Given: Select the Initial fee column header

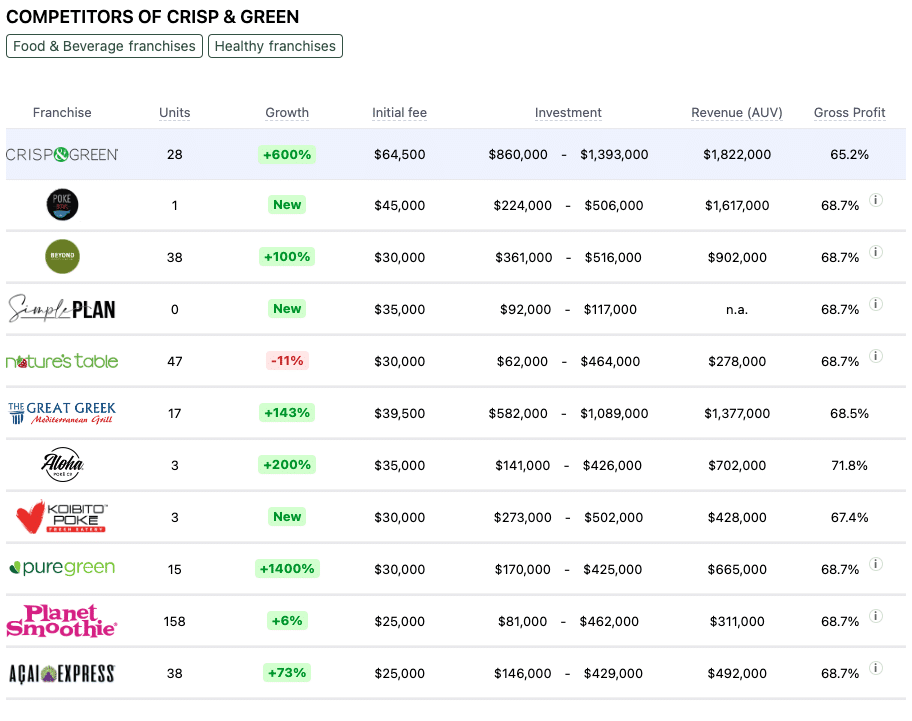Looking at the screenshot, I should 400,112.
